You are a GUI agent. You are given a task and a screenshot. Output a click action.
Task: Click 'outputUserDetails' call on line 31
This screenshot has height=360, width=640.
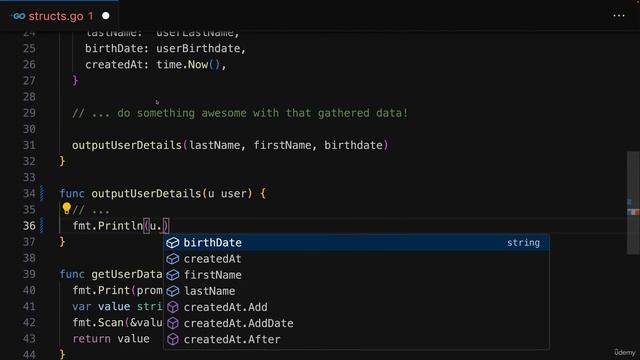(x=127, y=145)
